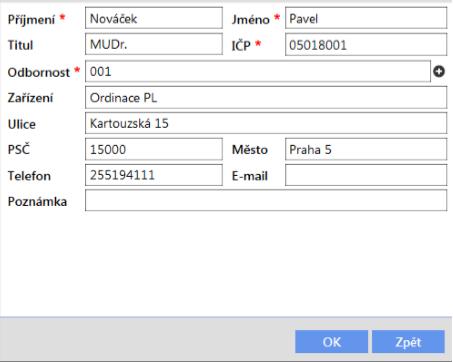This screenshot has height=362, width=453.
Task: Click the plus icon next to Odbornost
Action: (x=439, y=71)
